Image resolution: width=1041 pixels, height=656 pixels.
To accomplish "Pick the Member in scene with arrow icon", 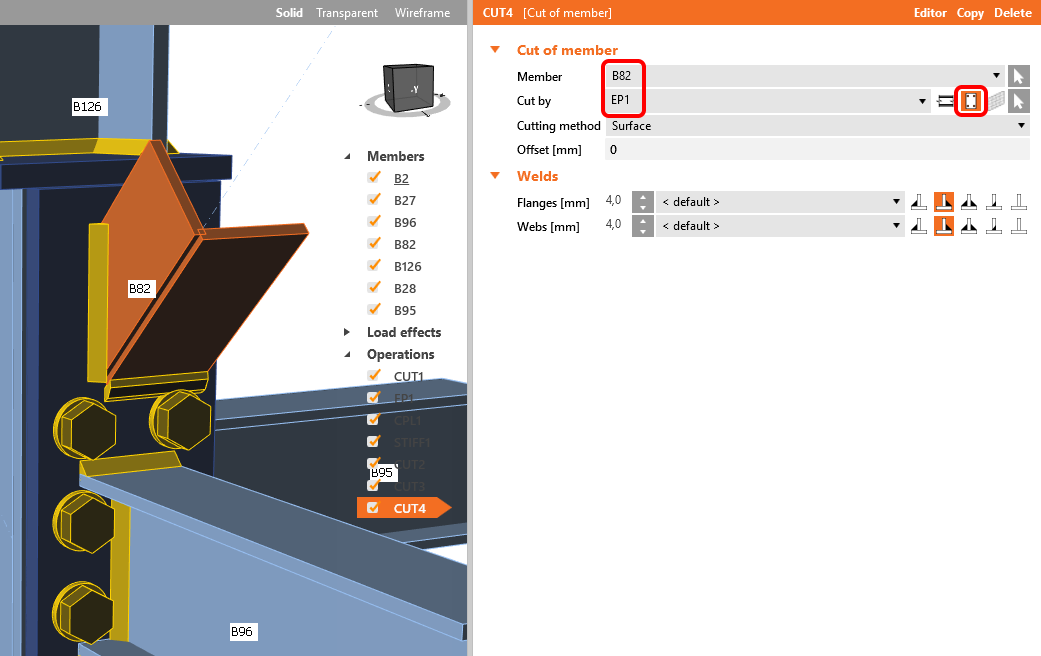I will [x=1018, y=76].
